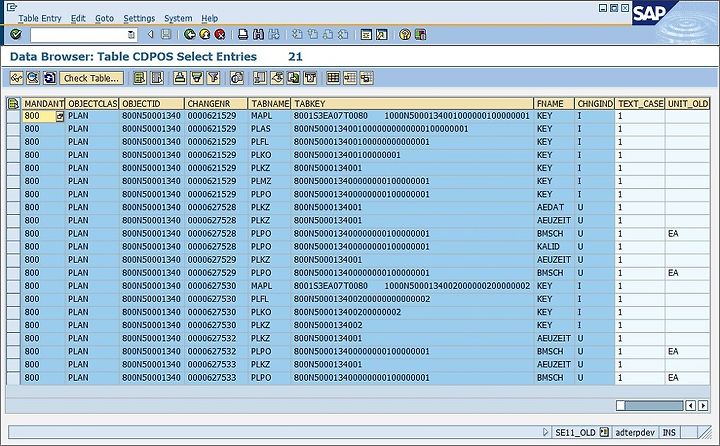Click the Check Table... button

click(91, 78)
